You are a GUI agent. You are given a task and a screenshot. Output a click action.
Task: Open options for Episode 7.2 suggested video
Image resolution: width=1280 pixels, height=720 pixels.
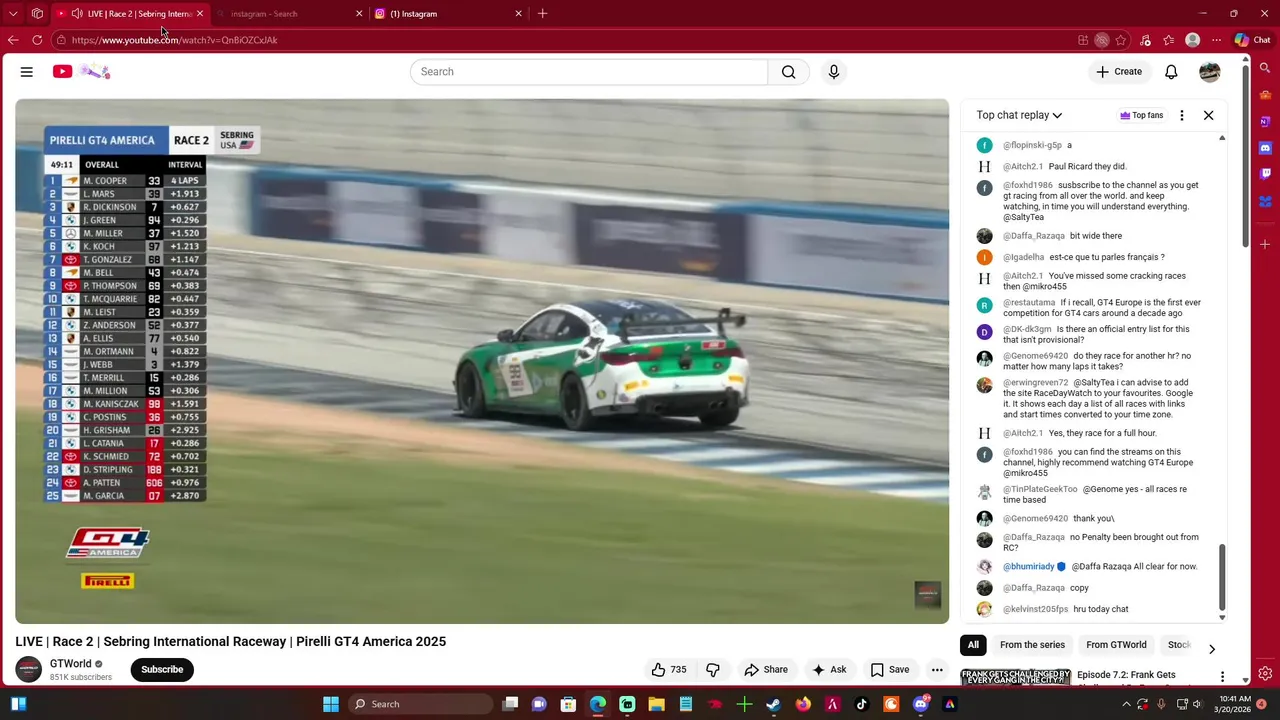pos(1222,676)
